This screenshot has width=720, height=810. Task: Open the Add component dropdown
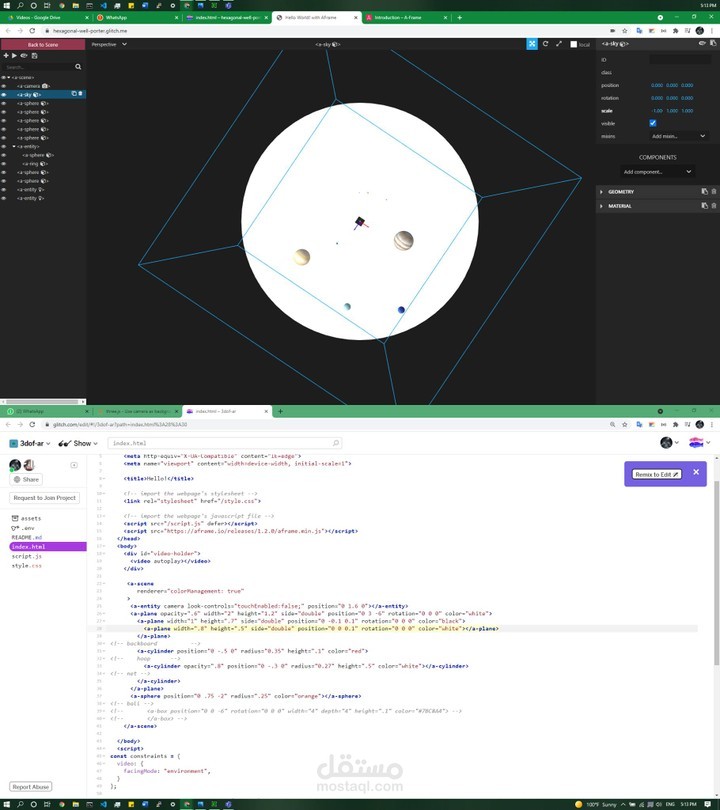(658, 172)
